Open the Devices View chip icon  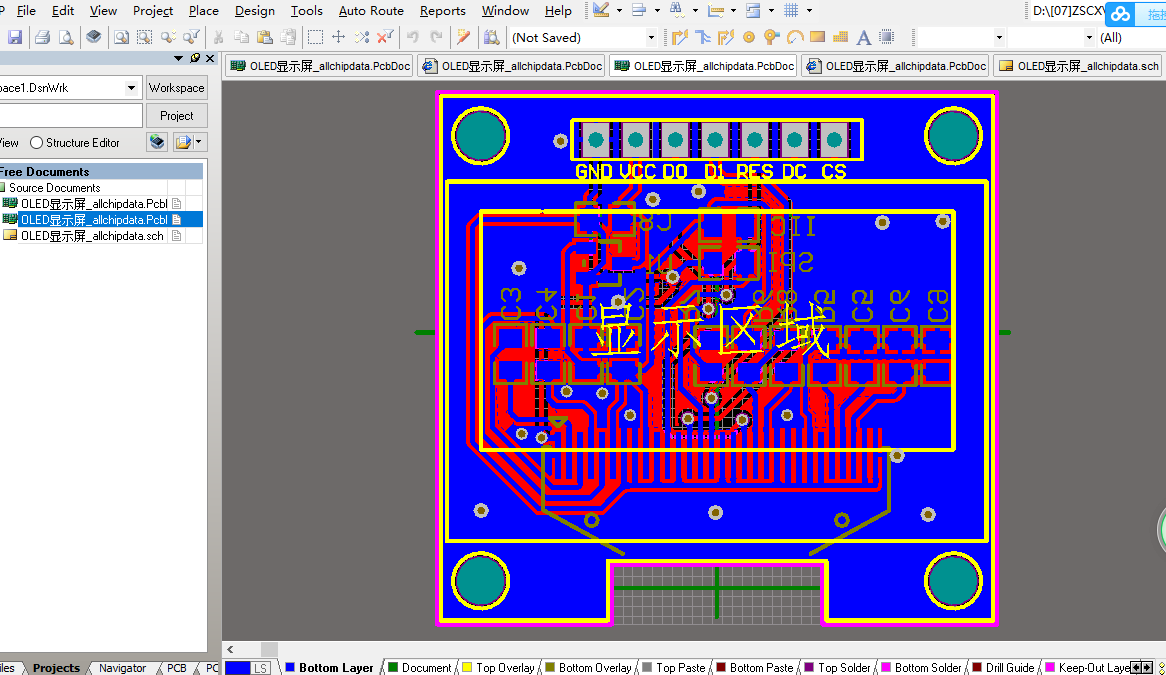coord(94,37)
